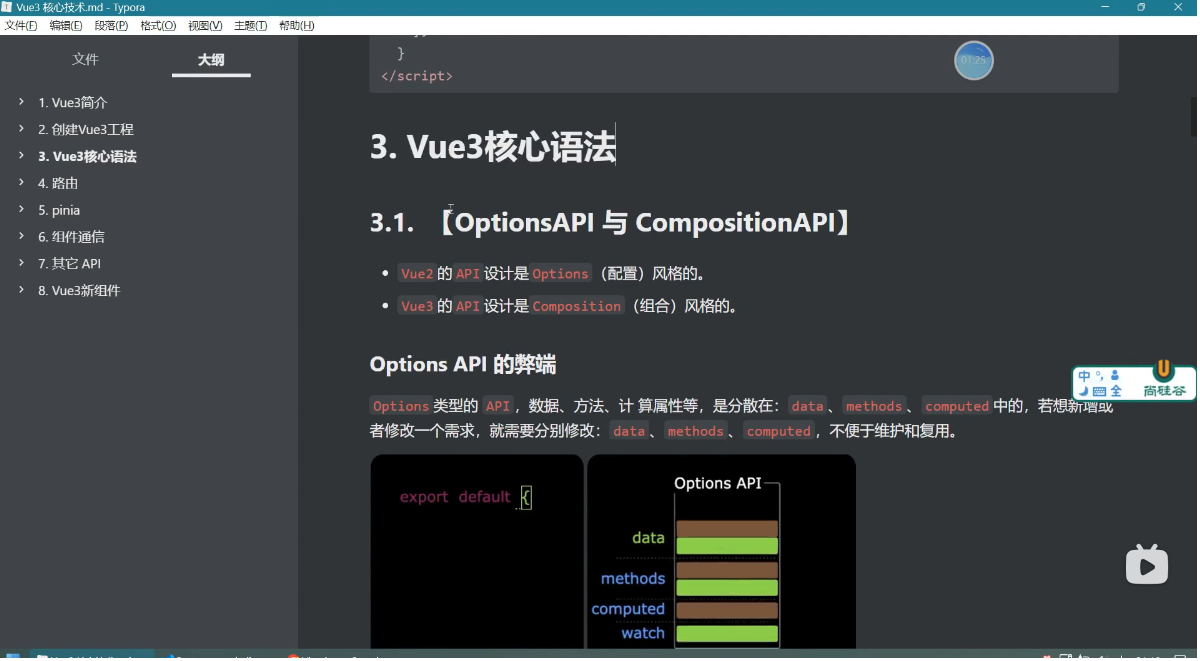Screen dimensions: 1200x661
Task: Toggle IME moon night-mode icon
Action: (x=1084, y=391)
